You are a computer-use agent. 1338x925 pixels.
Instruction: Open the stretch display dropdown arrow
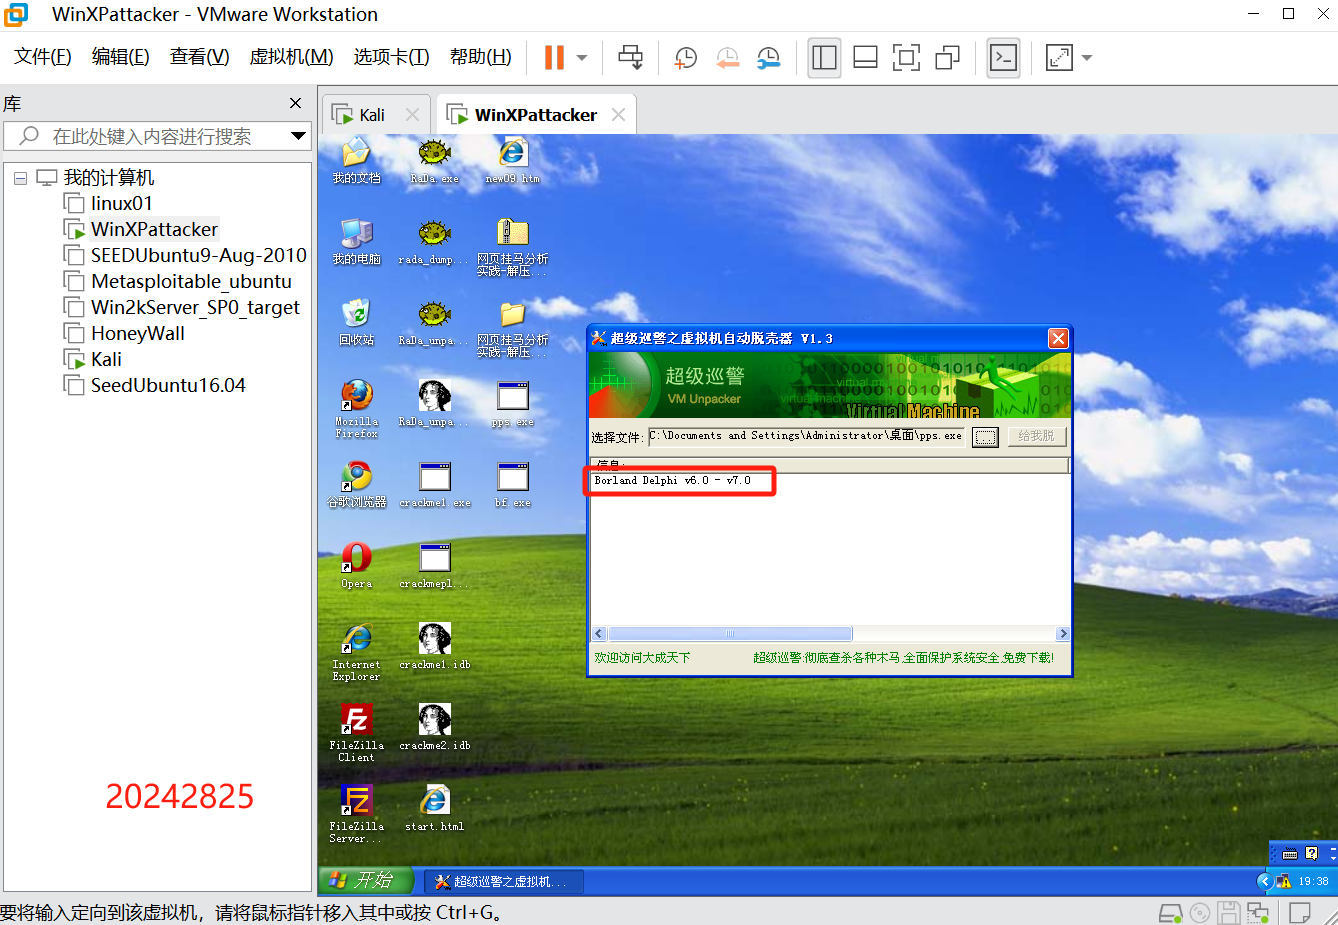[x=1087, y=58]
